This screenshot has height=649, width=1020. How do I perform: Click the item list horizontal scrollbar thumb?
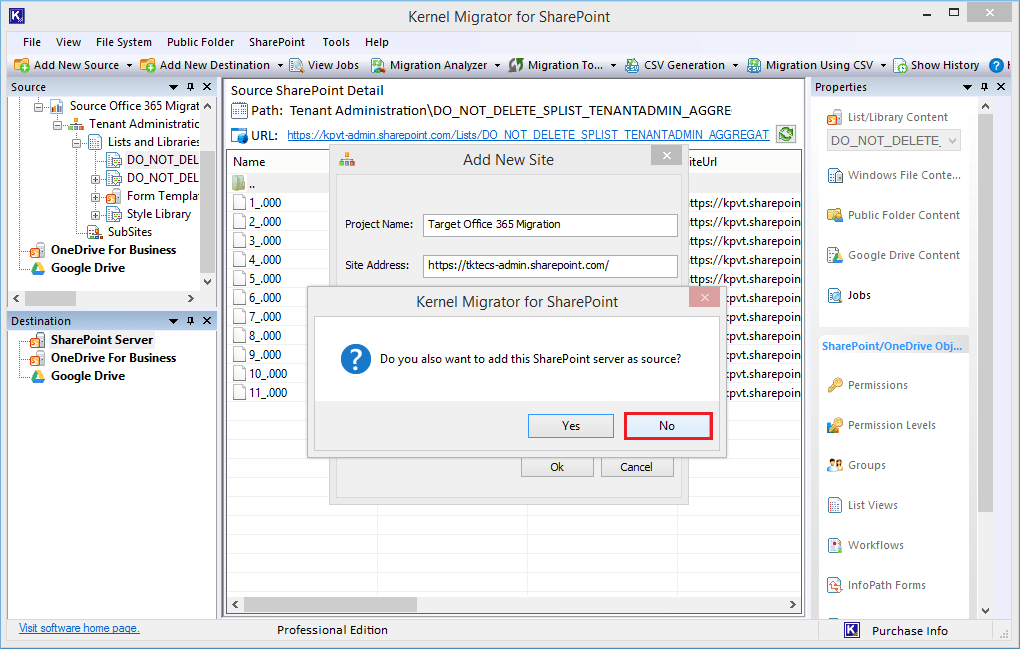point(330,604)
